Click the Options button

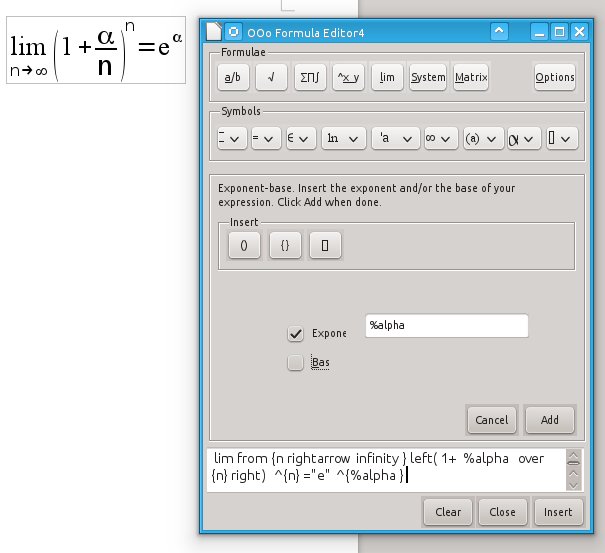555,77
